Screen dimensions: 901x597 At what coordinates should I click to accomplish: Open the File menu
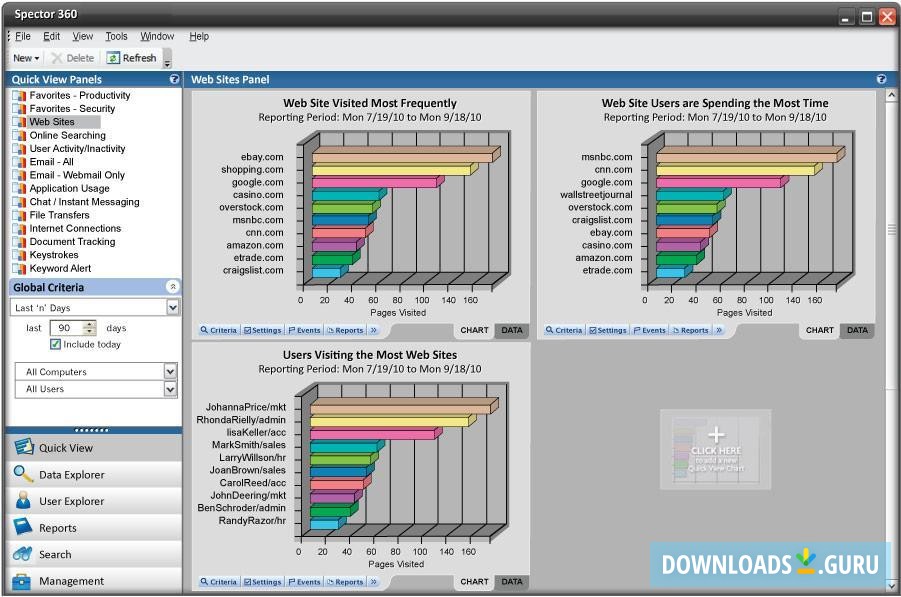coord(22,36)
